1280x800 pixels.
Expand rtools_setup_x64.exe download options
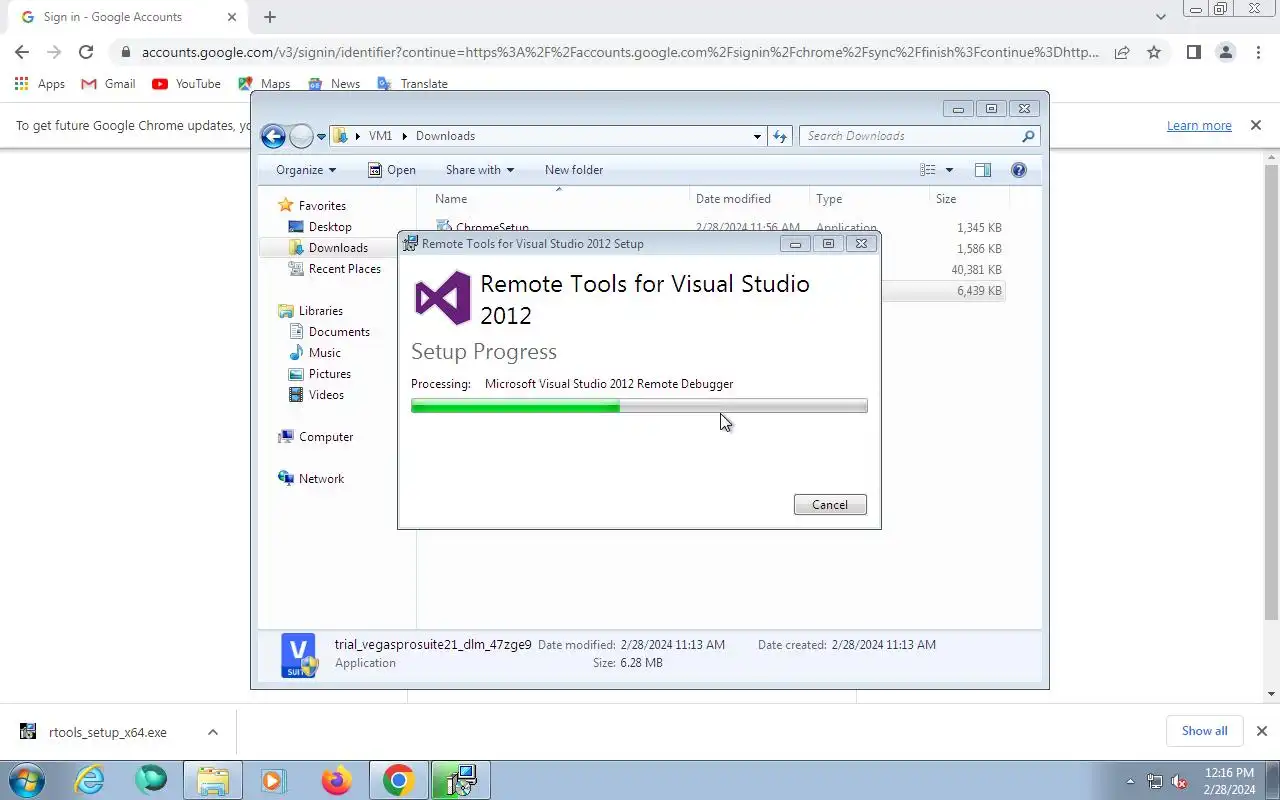(x=213, y=732)
